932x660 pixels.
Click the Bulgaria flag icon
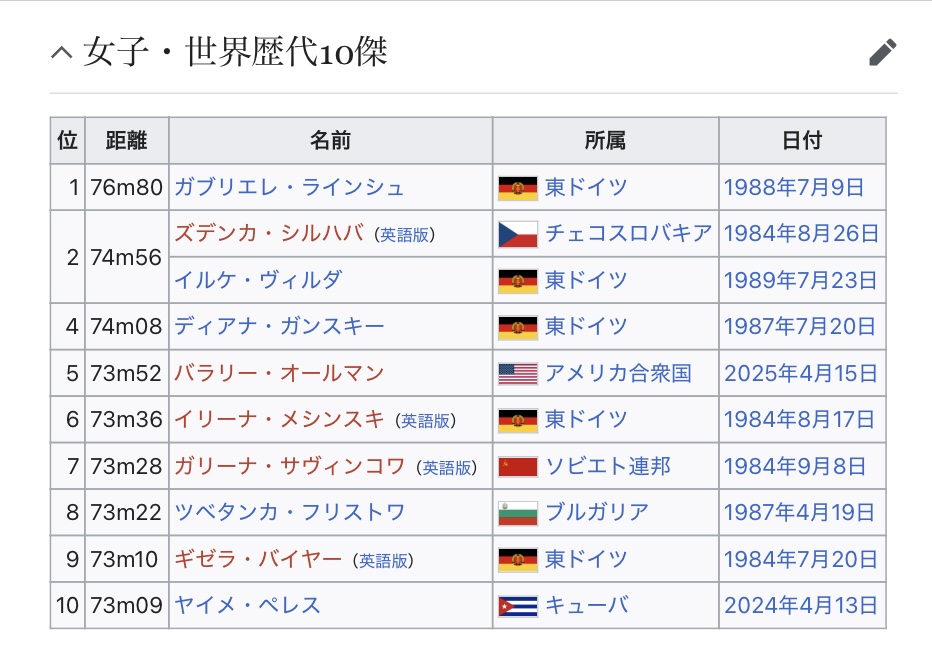tap(517, 513)
